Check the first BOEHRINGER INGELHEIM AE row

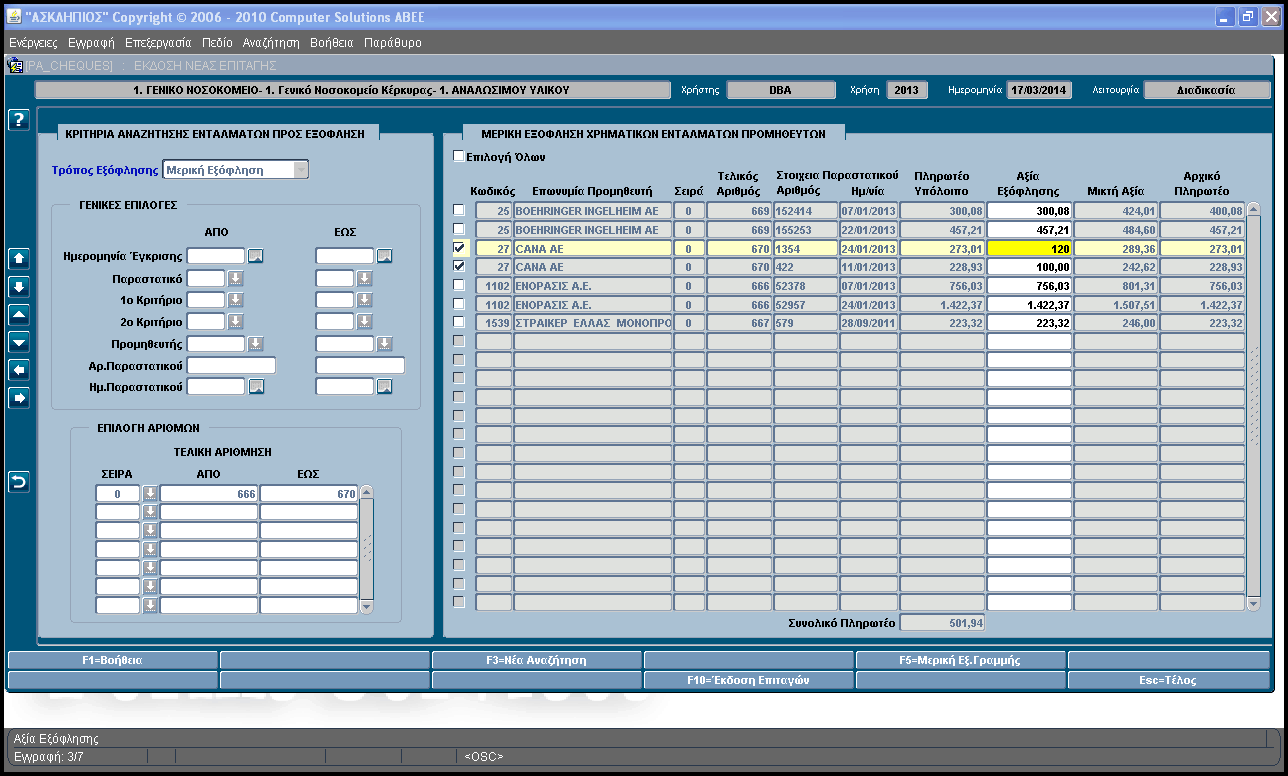[x=458, y=211]
